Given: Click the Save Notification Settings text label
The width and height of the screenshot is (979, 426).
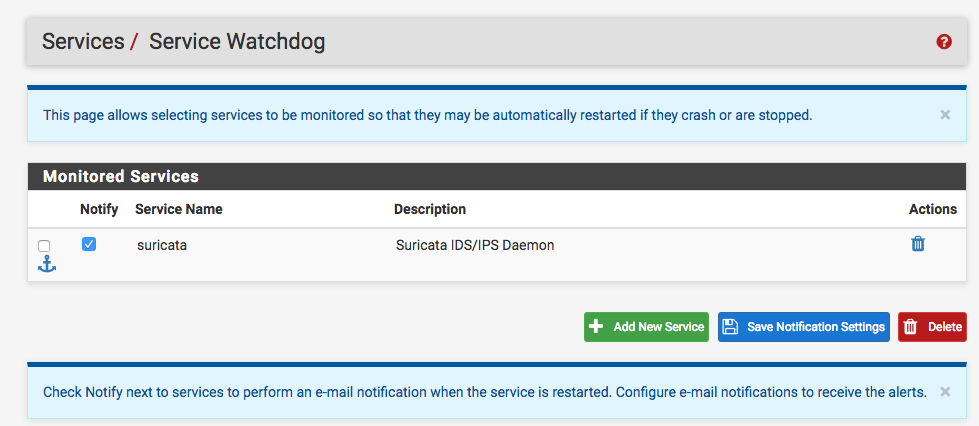Looking at the screenshot, I should 815,327.
